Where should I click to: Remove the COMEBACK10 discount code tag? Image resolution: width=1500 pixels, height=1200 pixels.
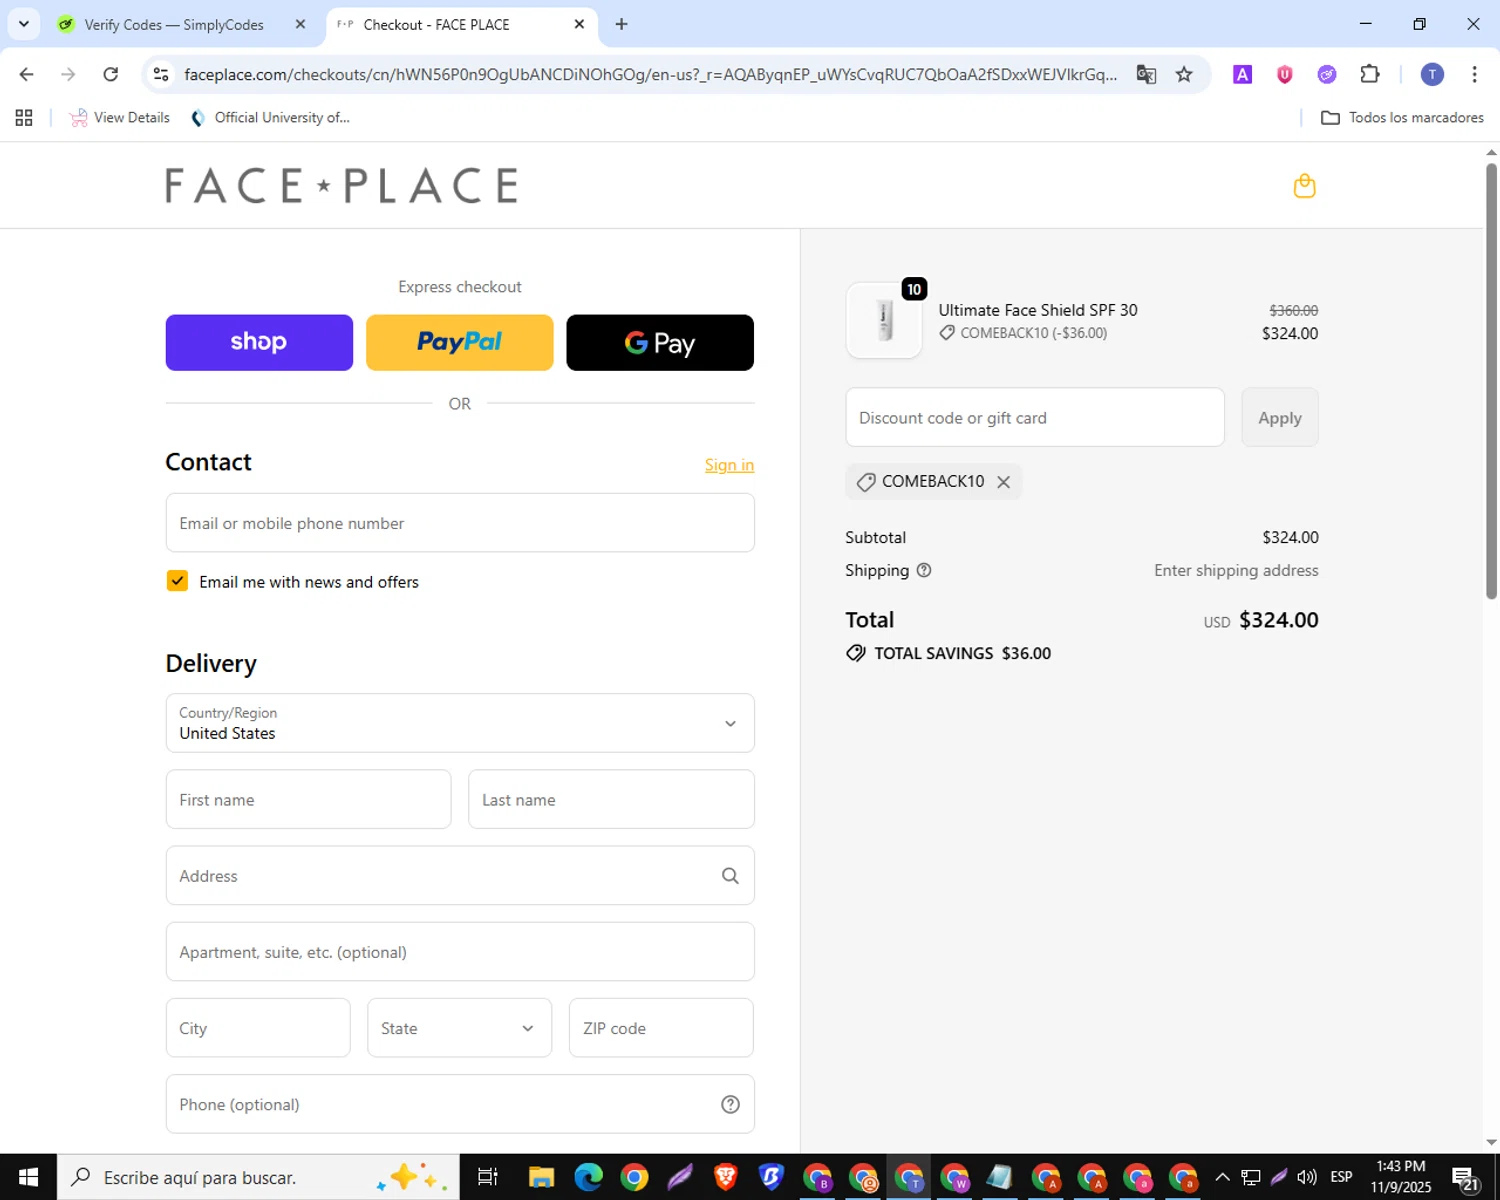point(1003,482)
